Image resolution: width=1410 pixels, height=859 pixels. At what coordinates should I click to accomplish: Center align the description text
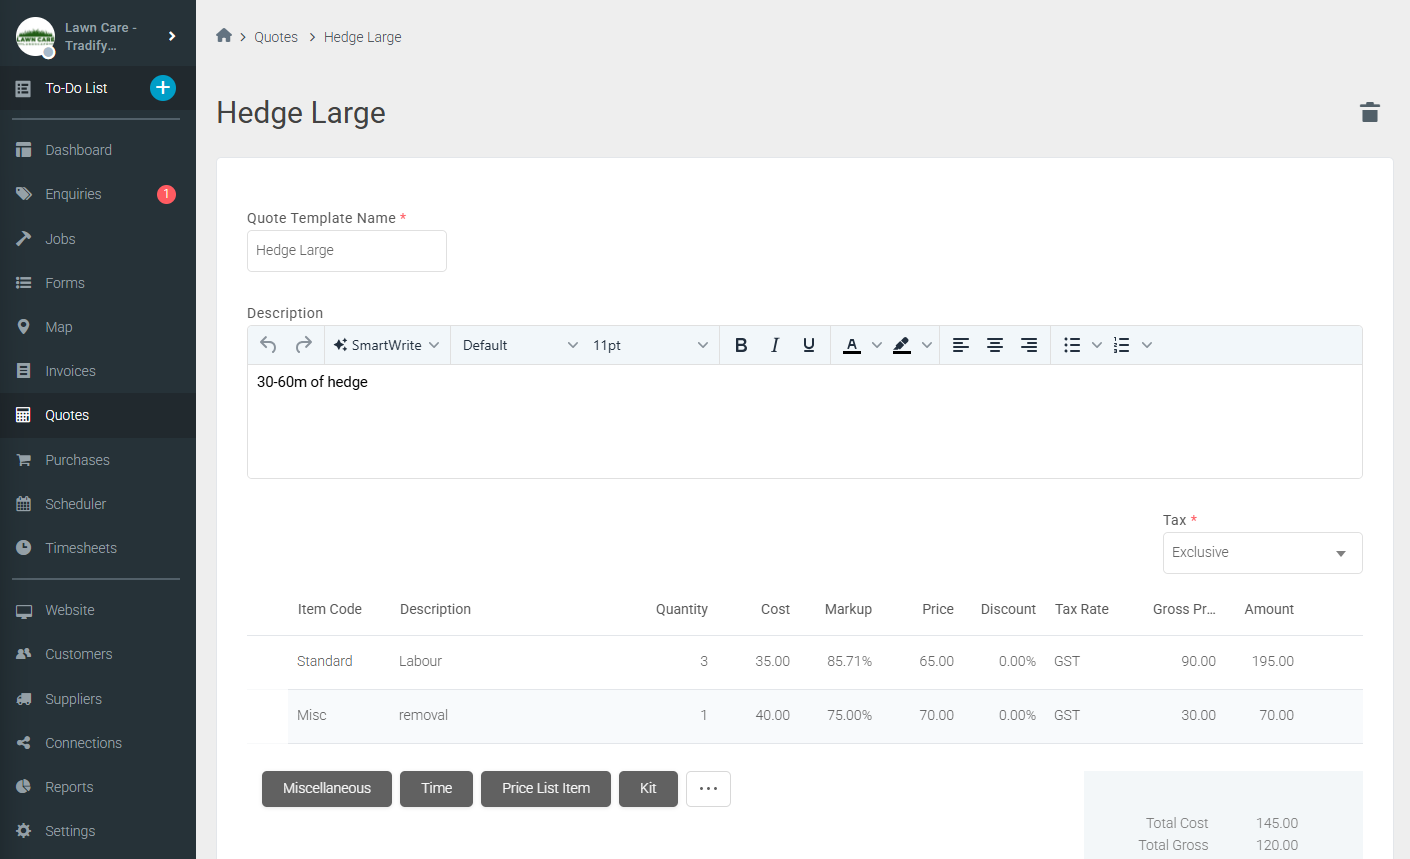click(995, 345)
